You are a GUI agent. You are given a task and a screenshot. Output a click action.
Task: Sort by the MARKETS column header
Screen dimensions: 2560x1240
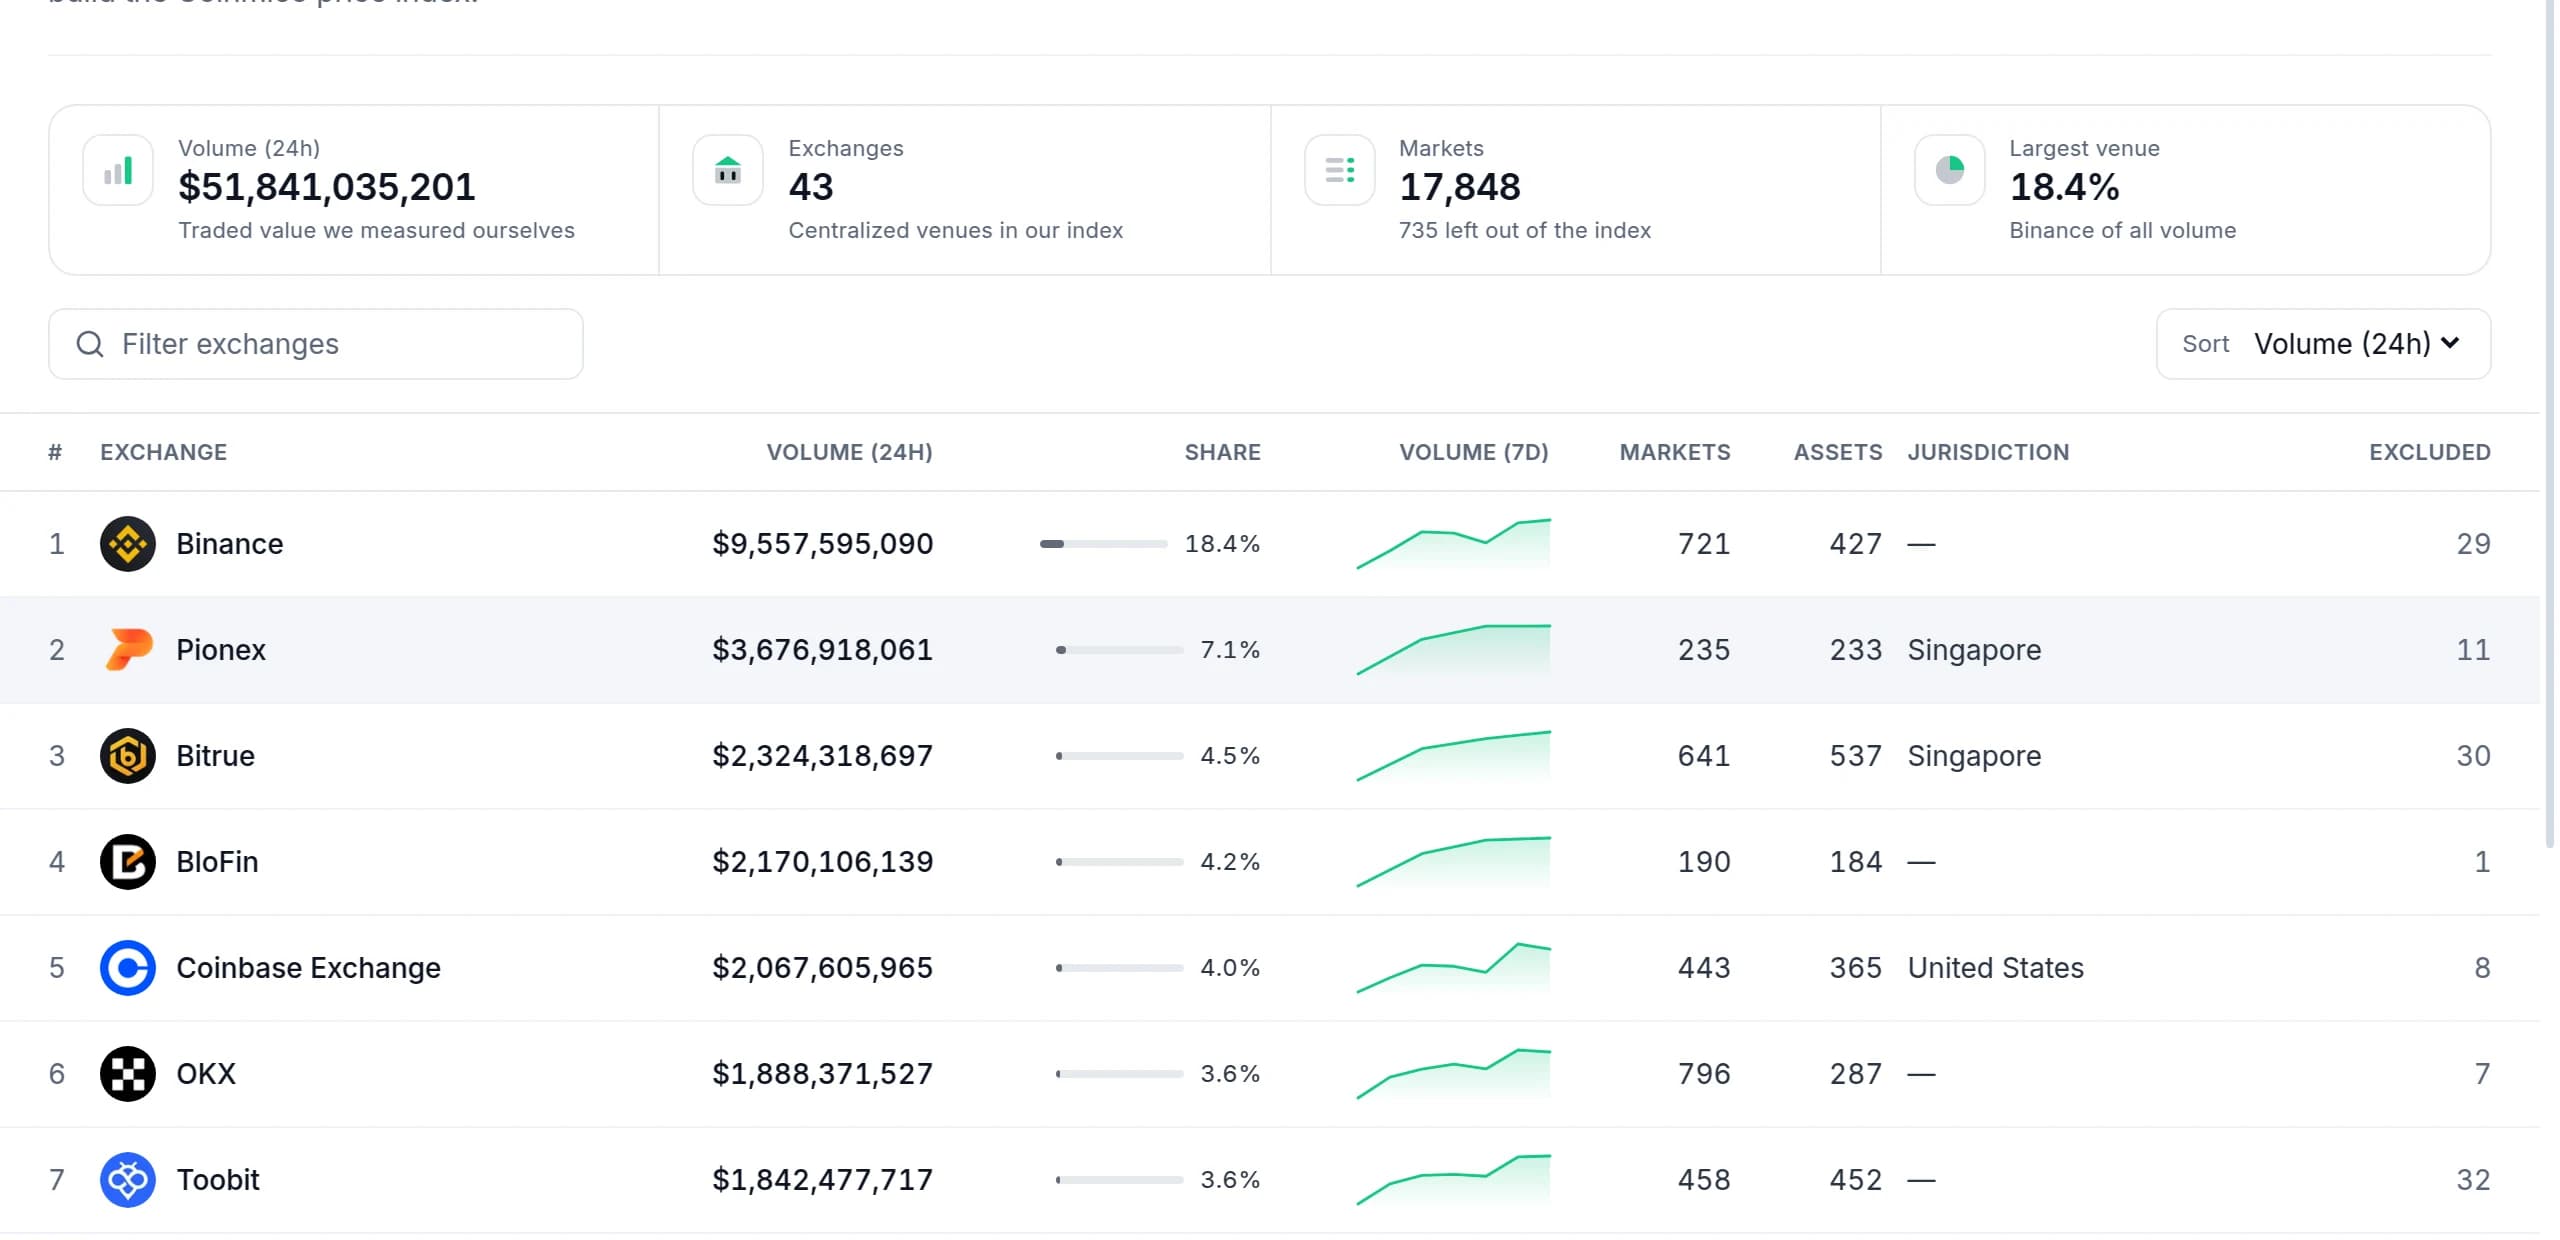tap(1675, 452)
